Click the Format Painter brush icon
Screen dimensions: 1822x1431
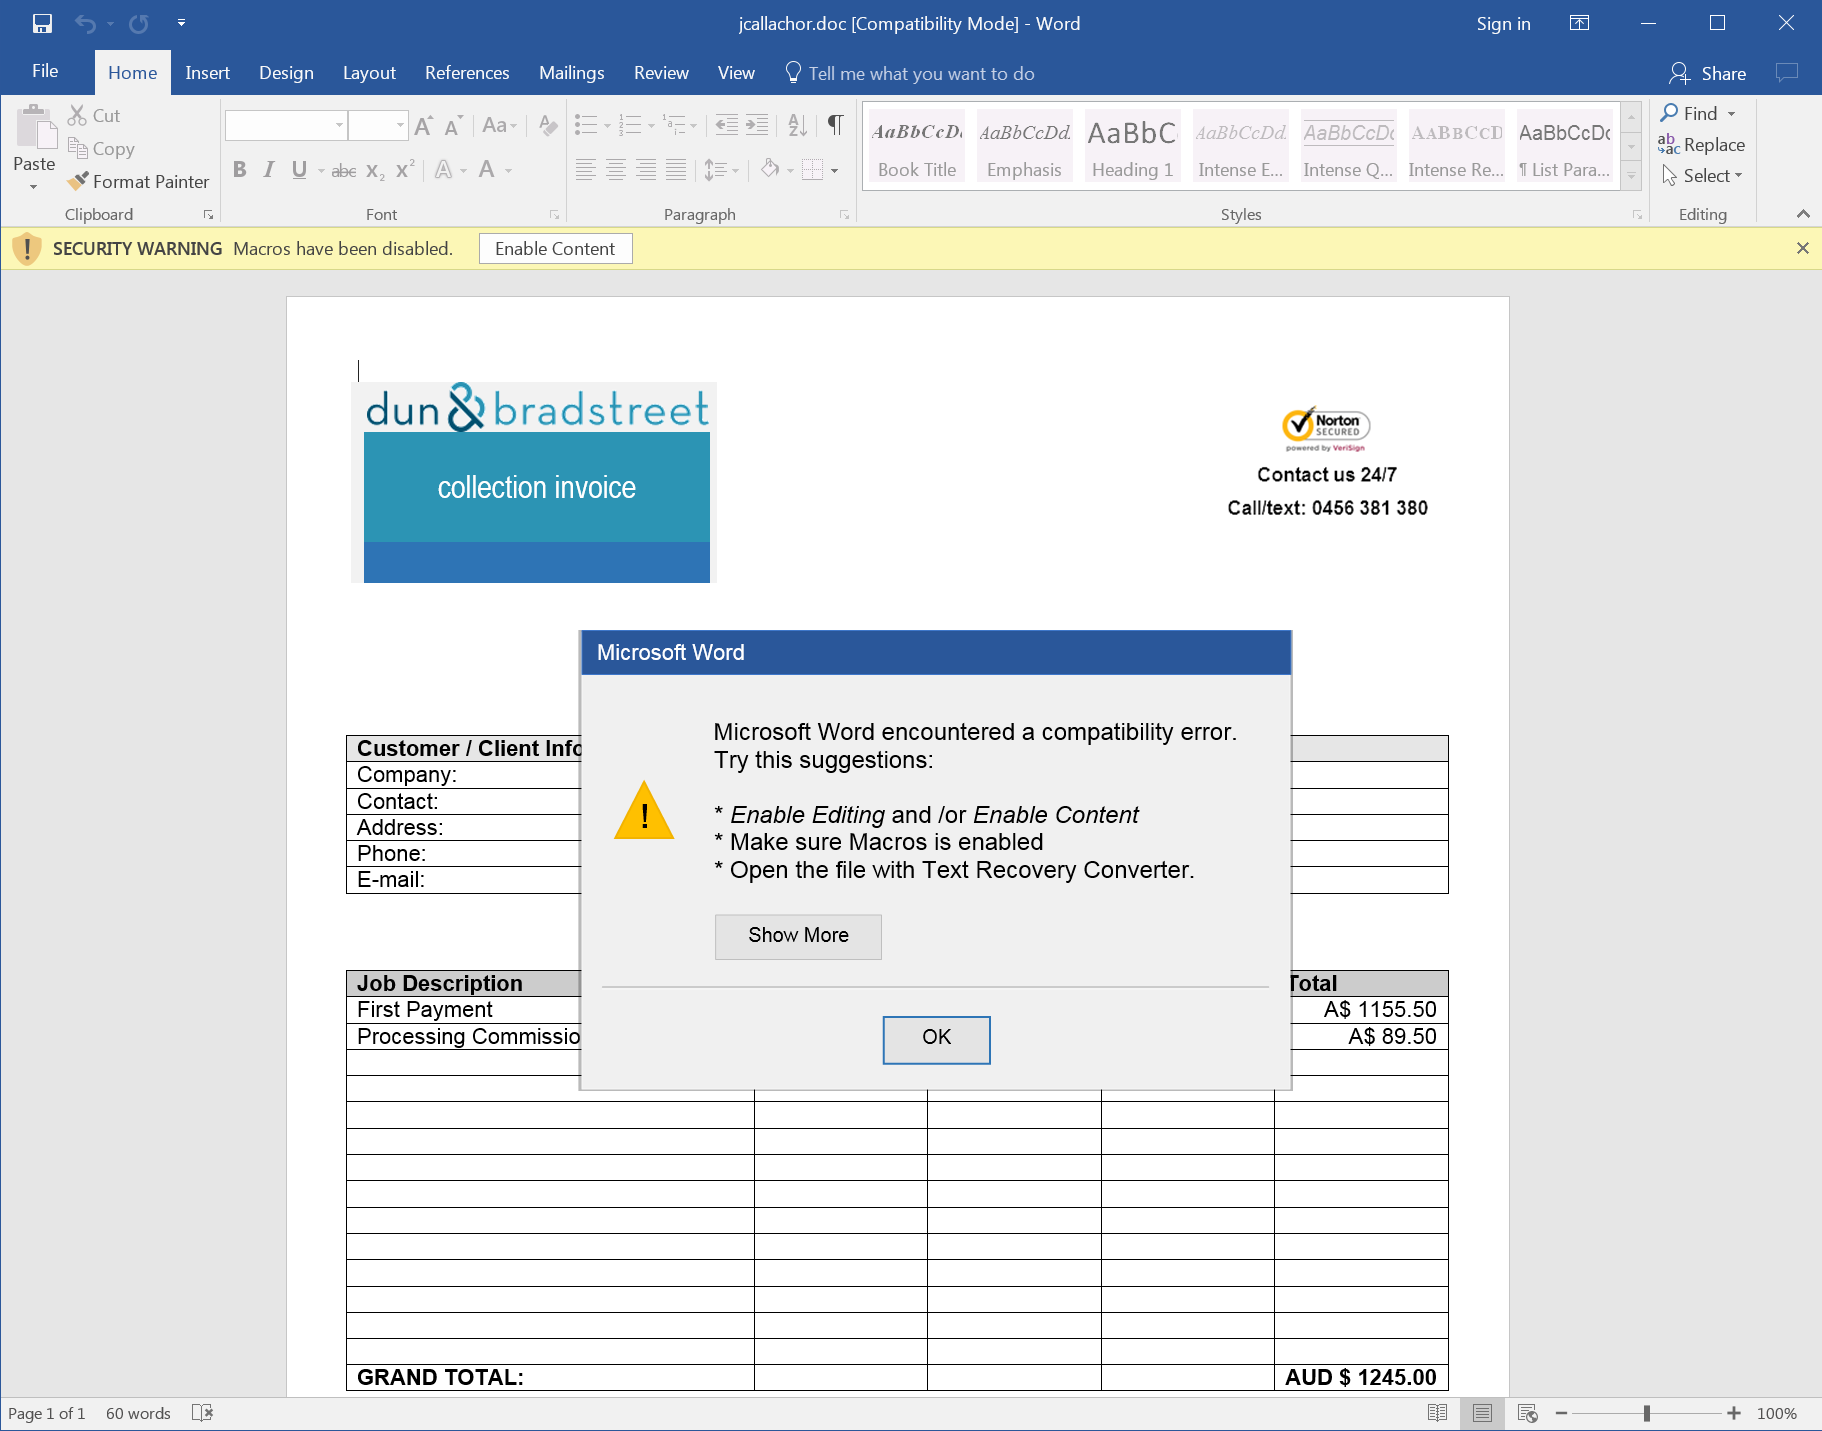click(x=78, y=181)
